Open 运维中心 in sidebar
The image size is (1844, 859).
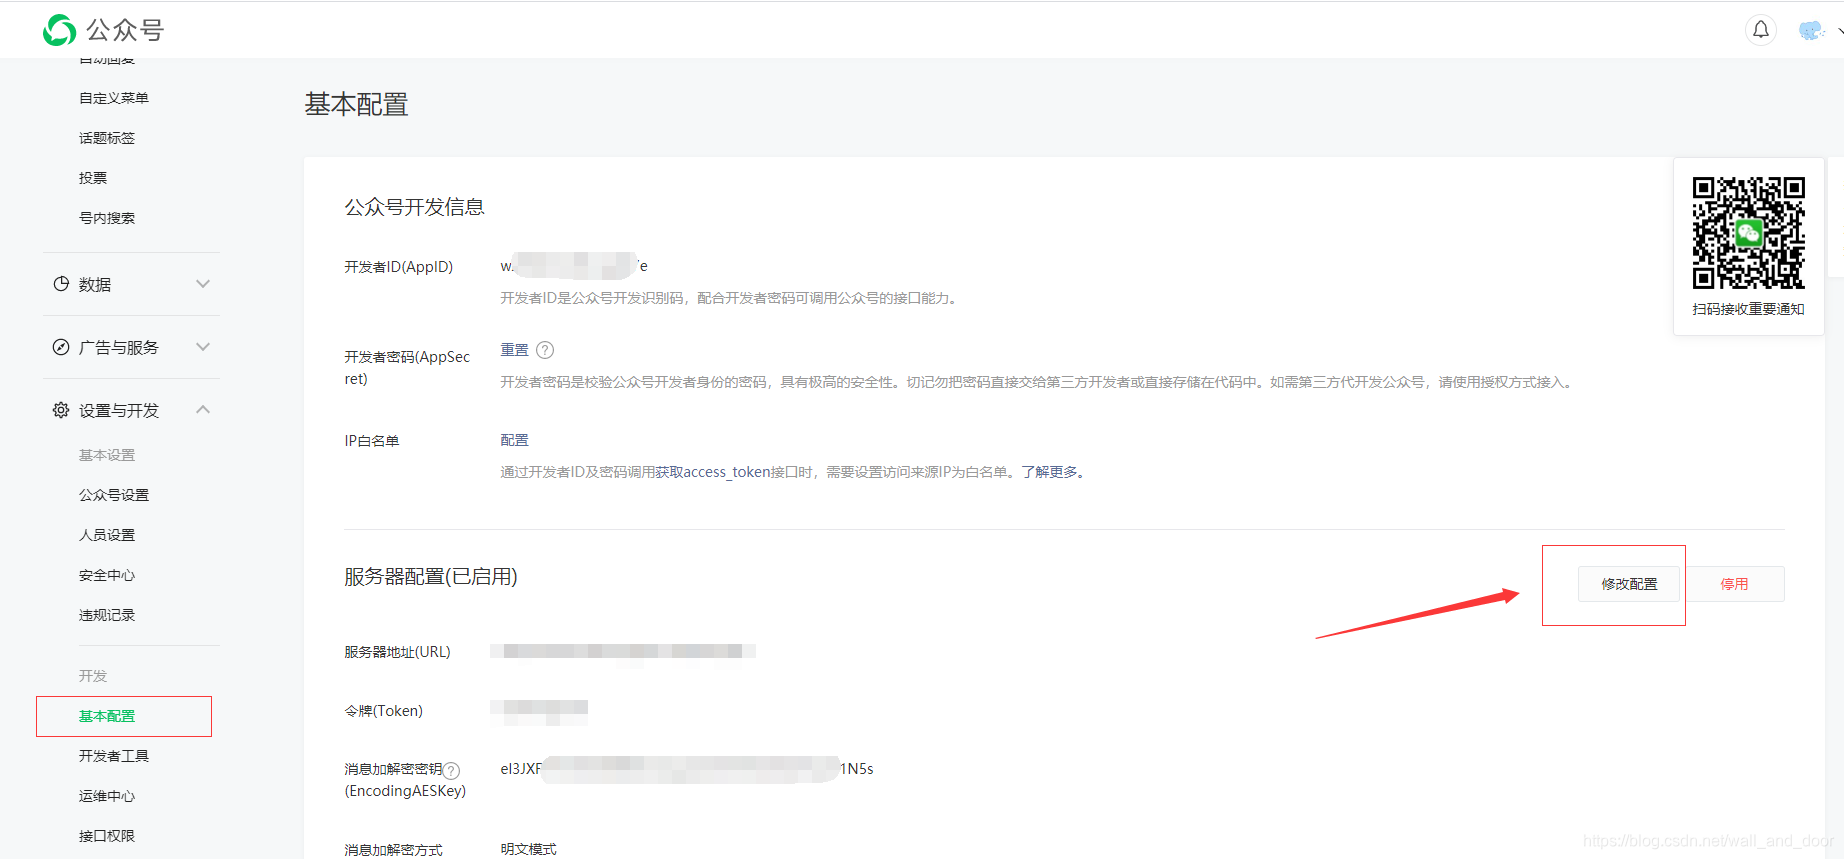pyautogui.click(x=107, y=796)
